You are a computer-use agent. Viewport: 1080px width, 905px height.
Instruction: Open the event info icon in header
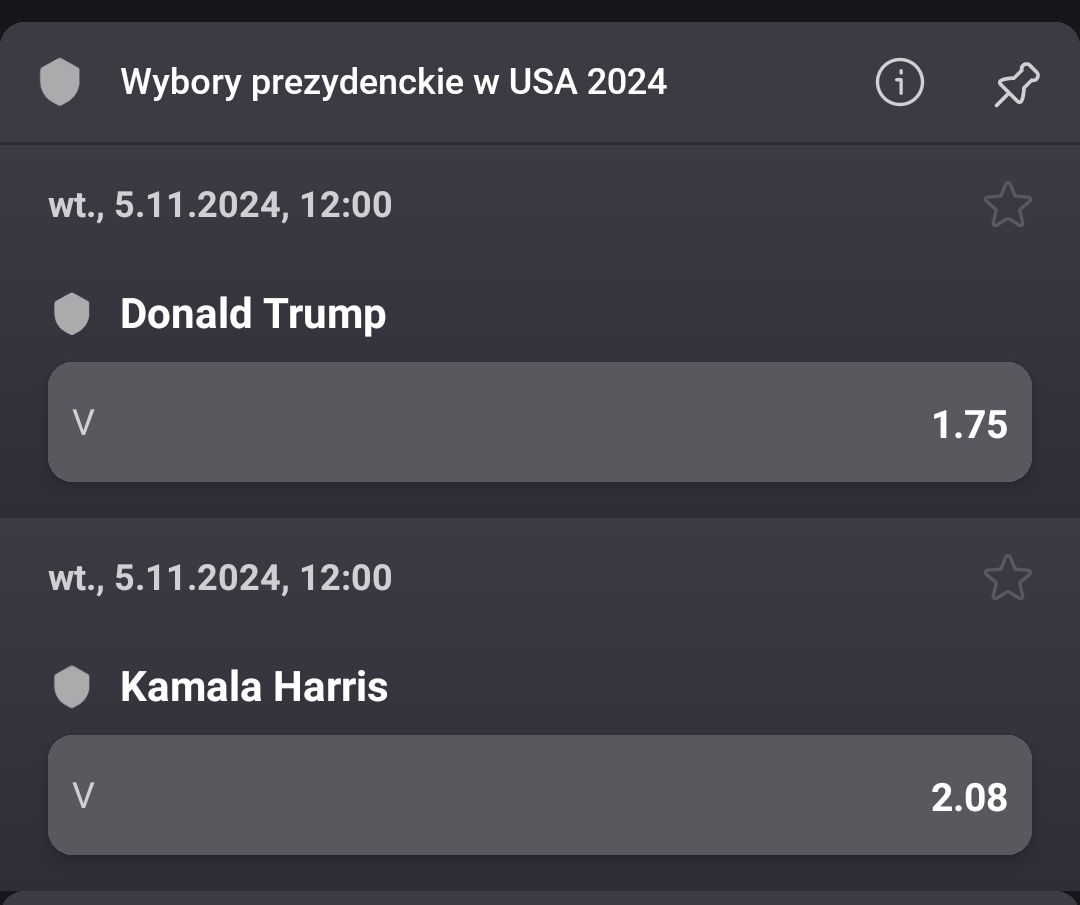click(899, 83)
